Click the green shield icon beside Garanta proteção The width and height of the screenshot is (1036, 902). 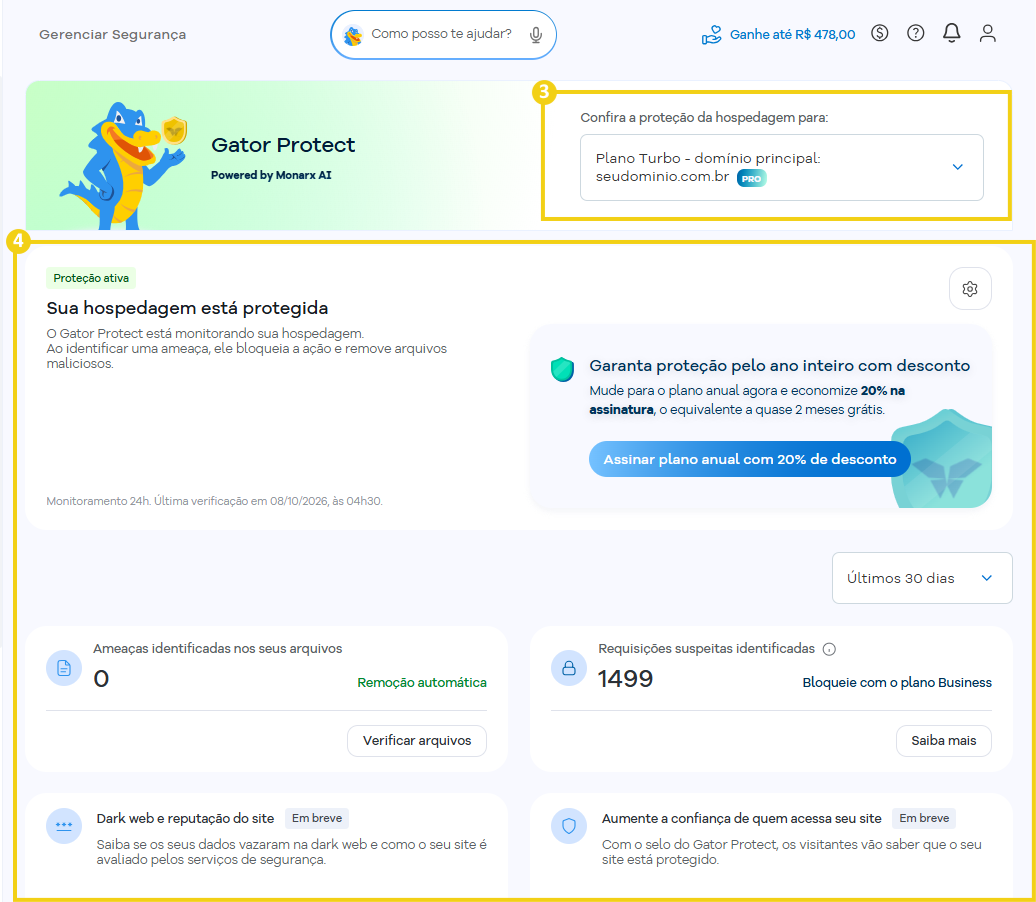[562, 369]
